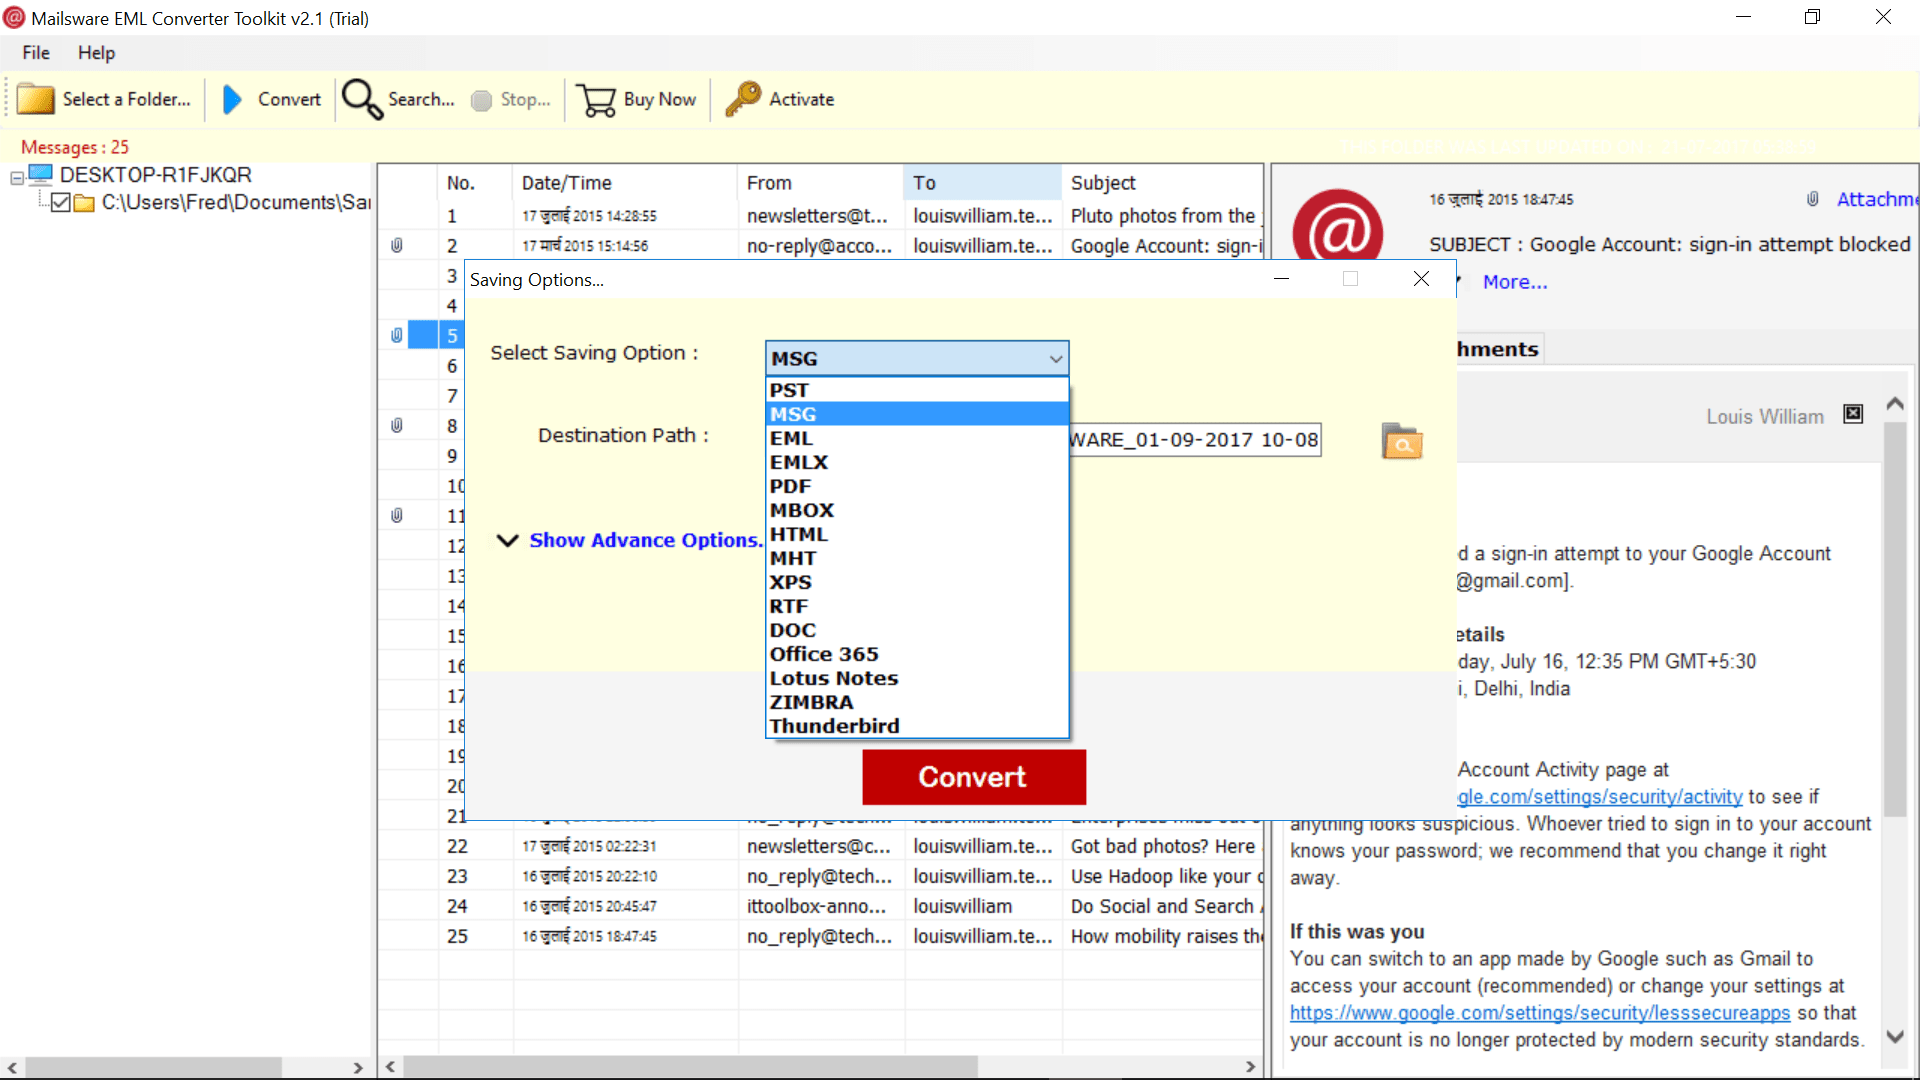Viewport: 1920px width, 1080px height.
Task: Browse destination path with folder icon
Action: (x=1402, y=441)
